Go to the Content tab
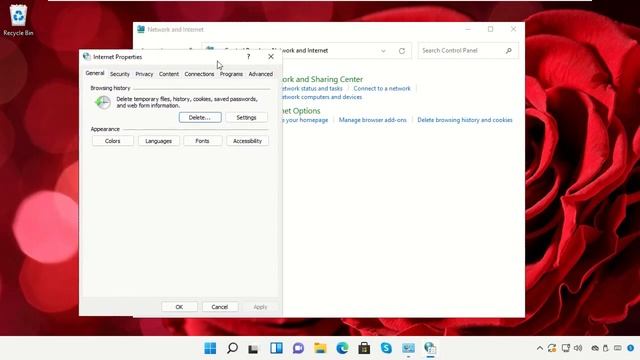The height and width of the screenshot is (360, 640). [x=169, y=74]
